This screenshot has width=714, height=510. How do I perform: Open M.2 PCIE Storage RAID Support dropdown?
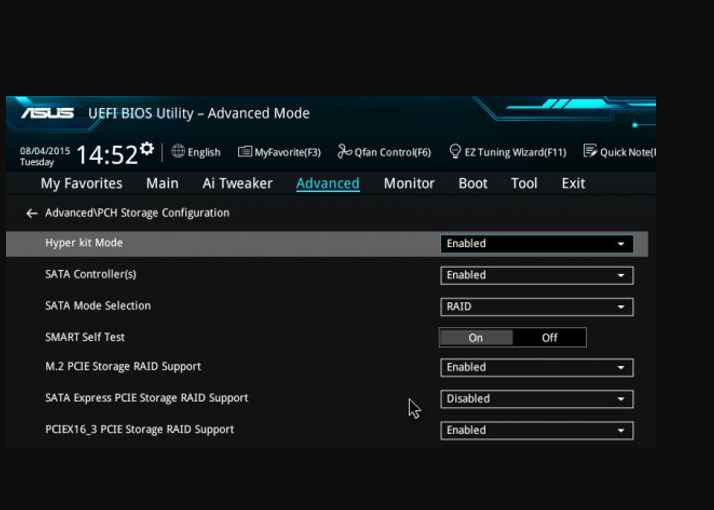point(536,367)
